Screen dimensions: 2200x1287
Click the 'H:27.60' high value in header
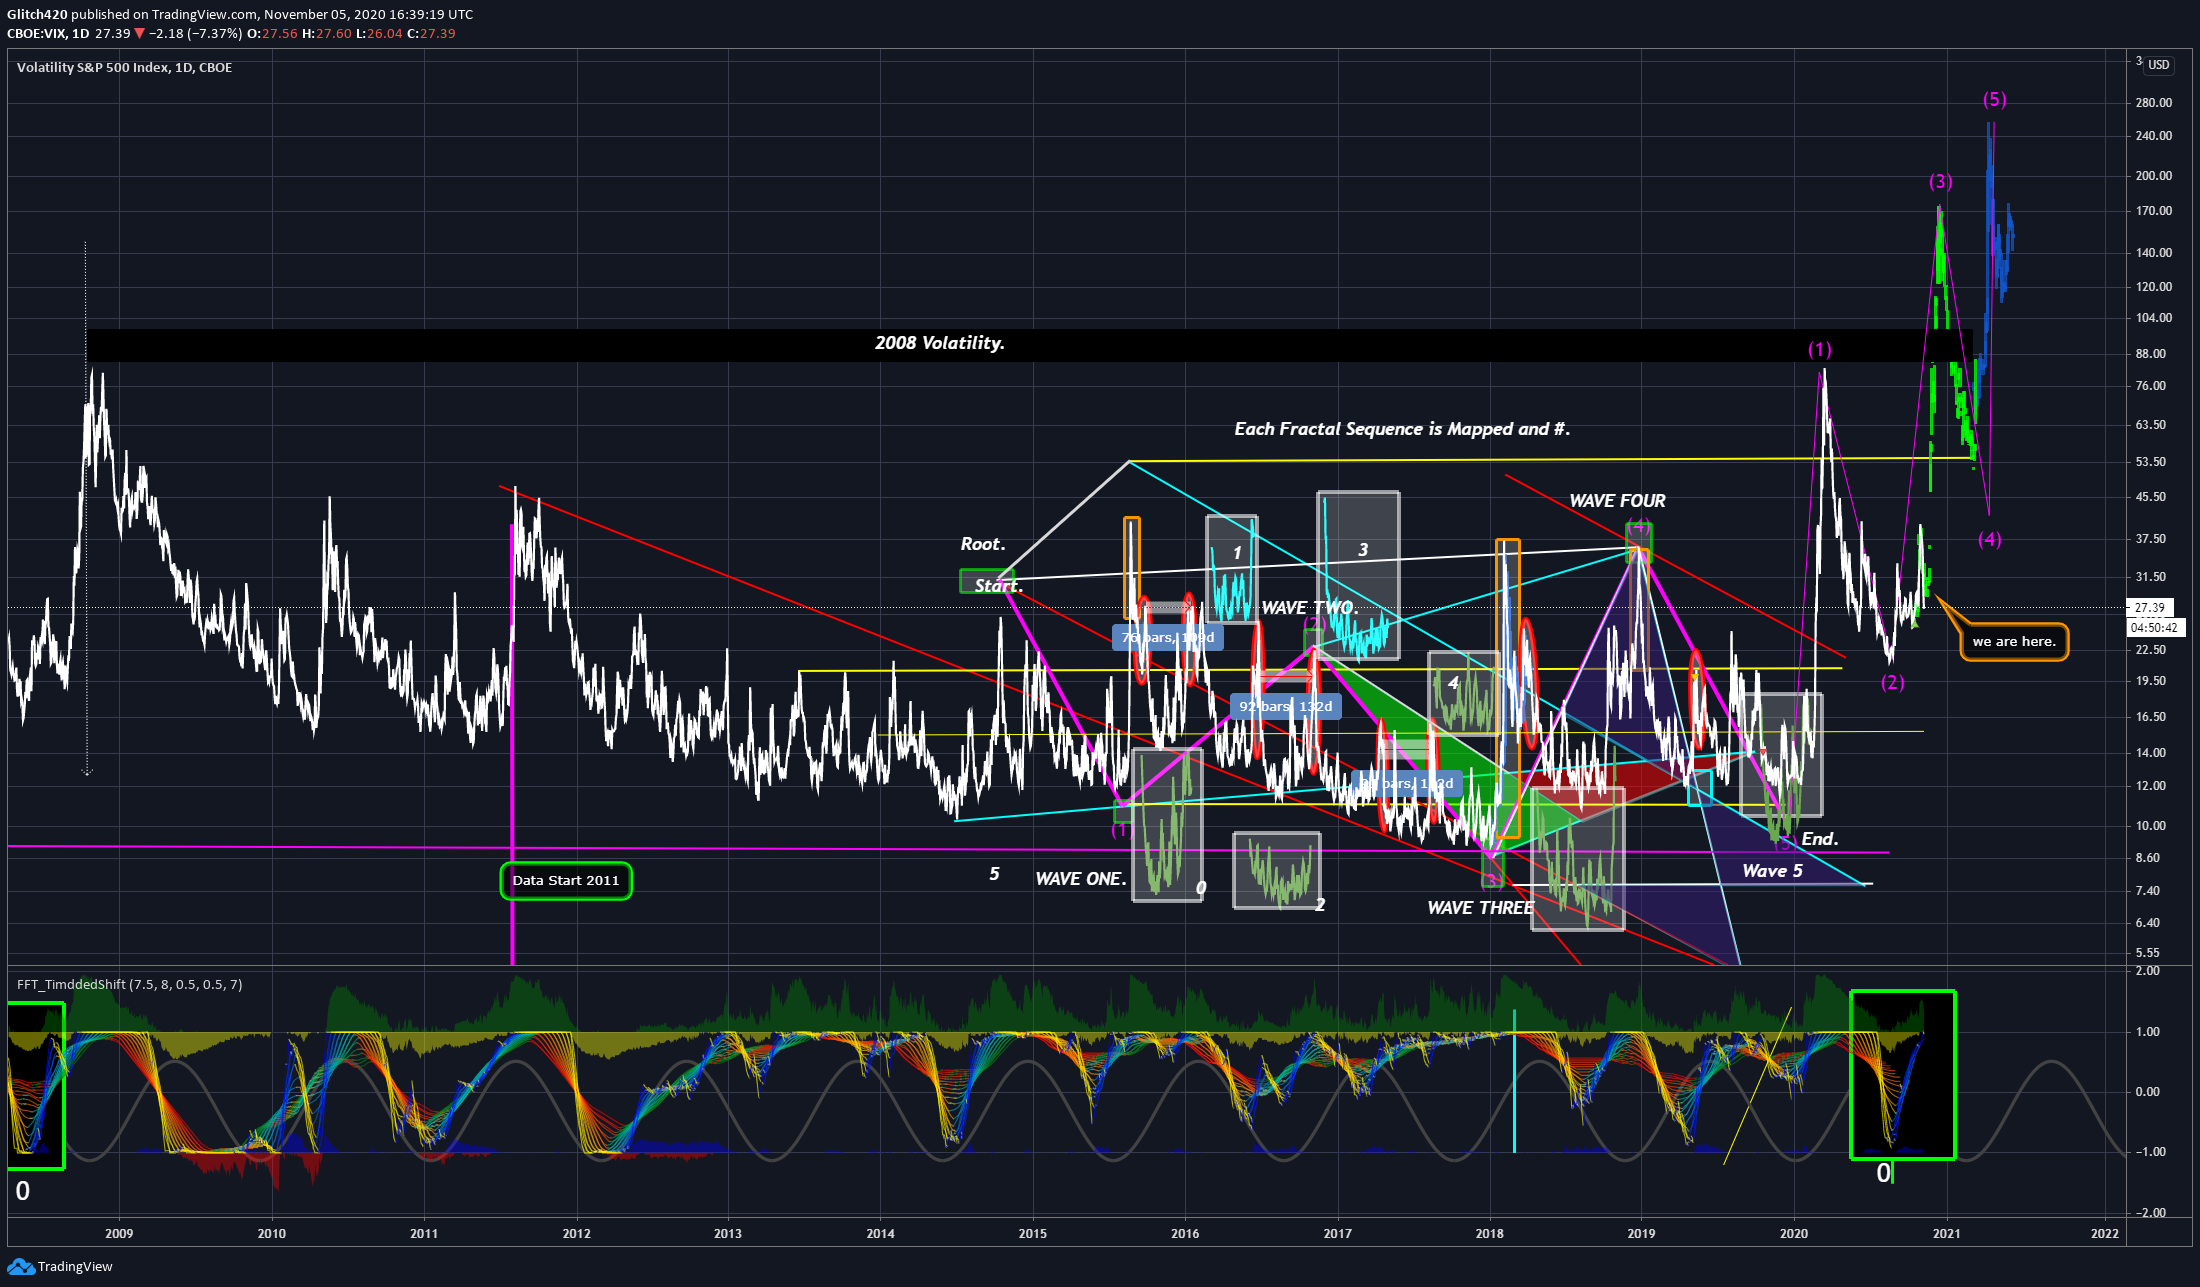(327, 33)
